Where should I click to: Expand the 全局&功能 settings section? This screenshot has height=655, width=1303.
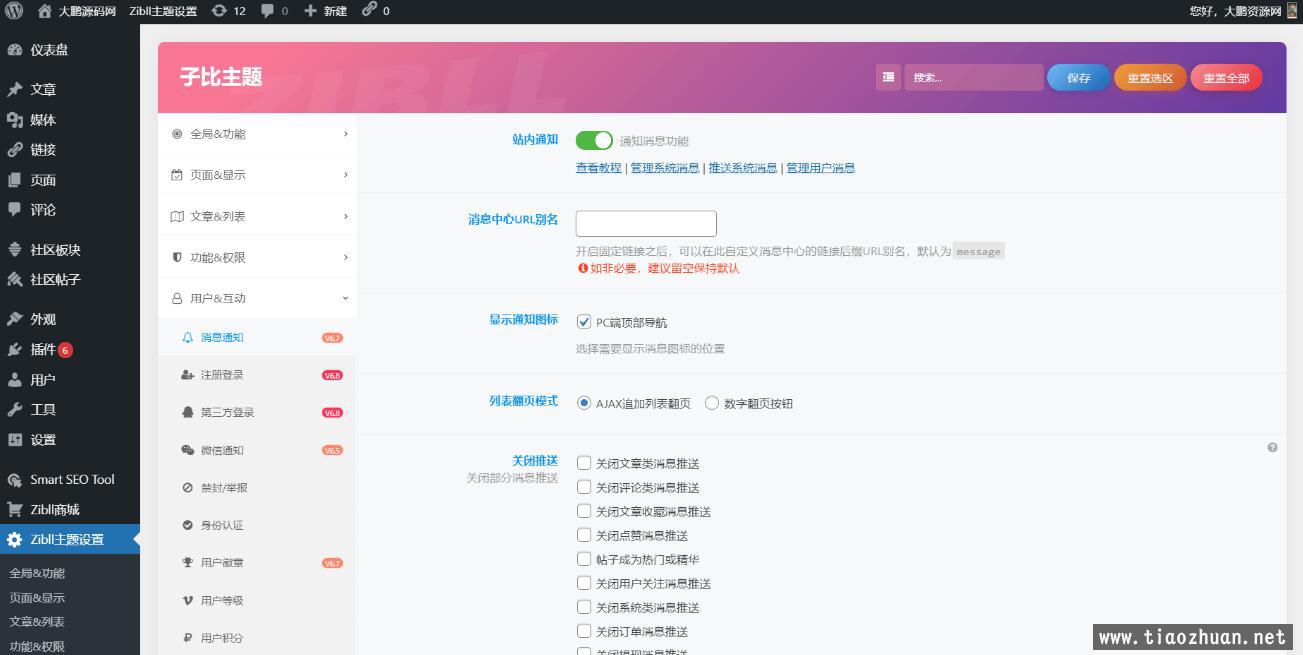click(258, 134)
